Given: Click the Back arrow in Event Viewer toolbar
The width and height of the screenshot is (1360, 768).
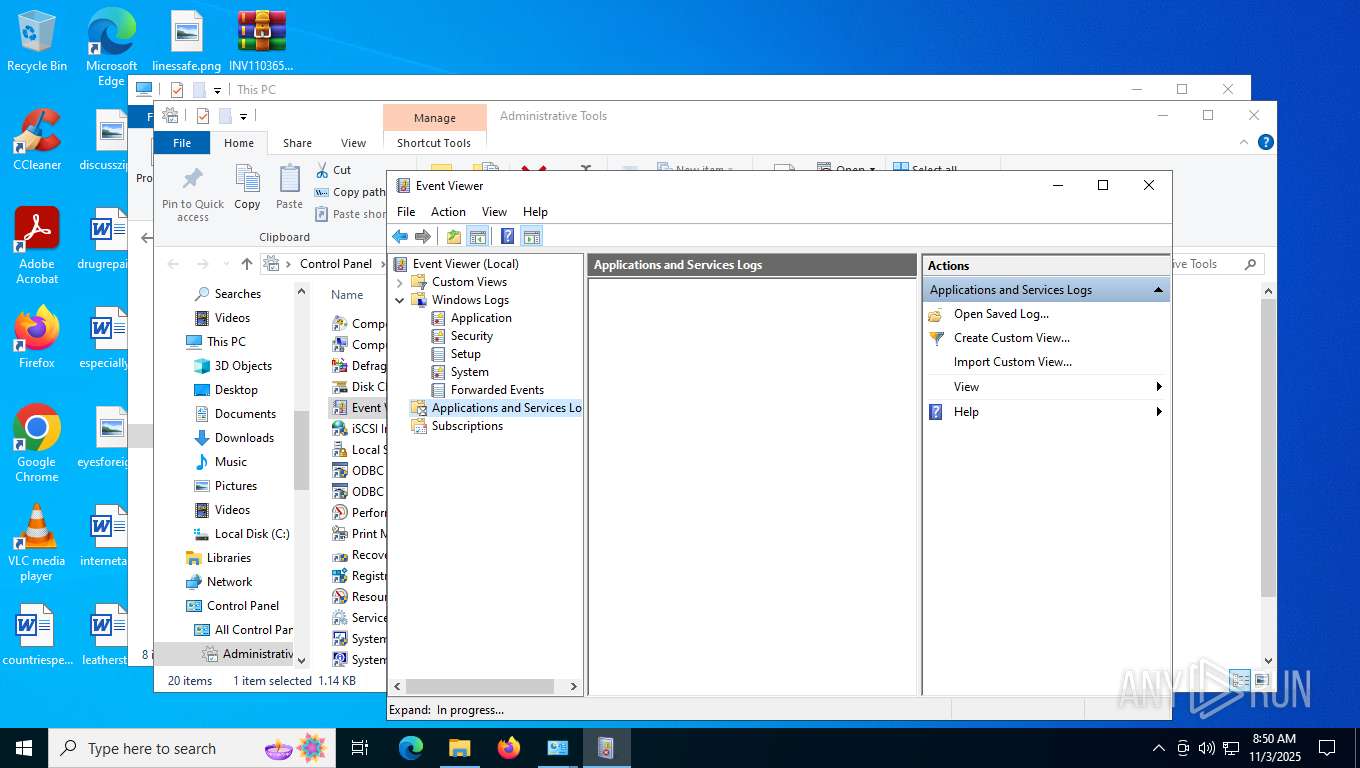Looking at the screenshot, I should [400, 237].
